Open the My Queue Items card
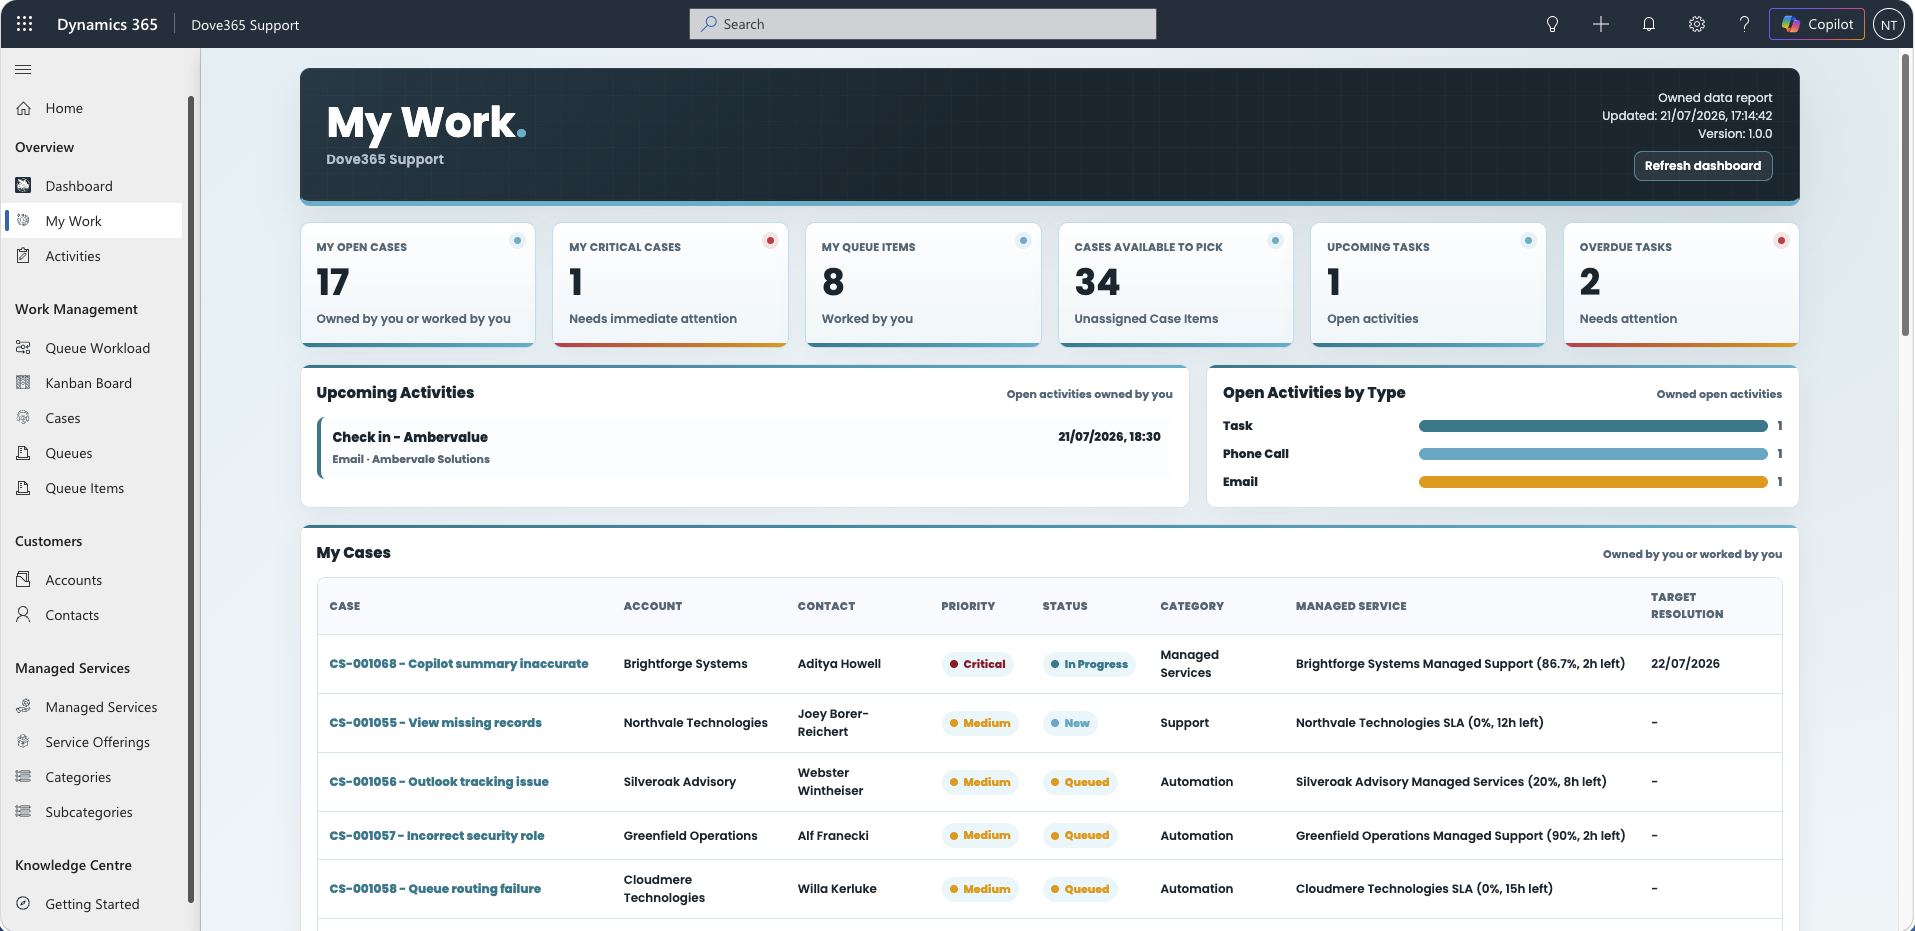 coord(923,285)
